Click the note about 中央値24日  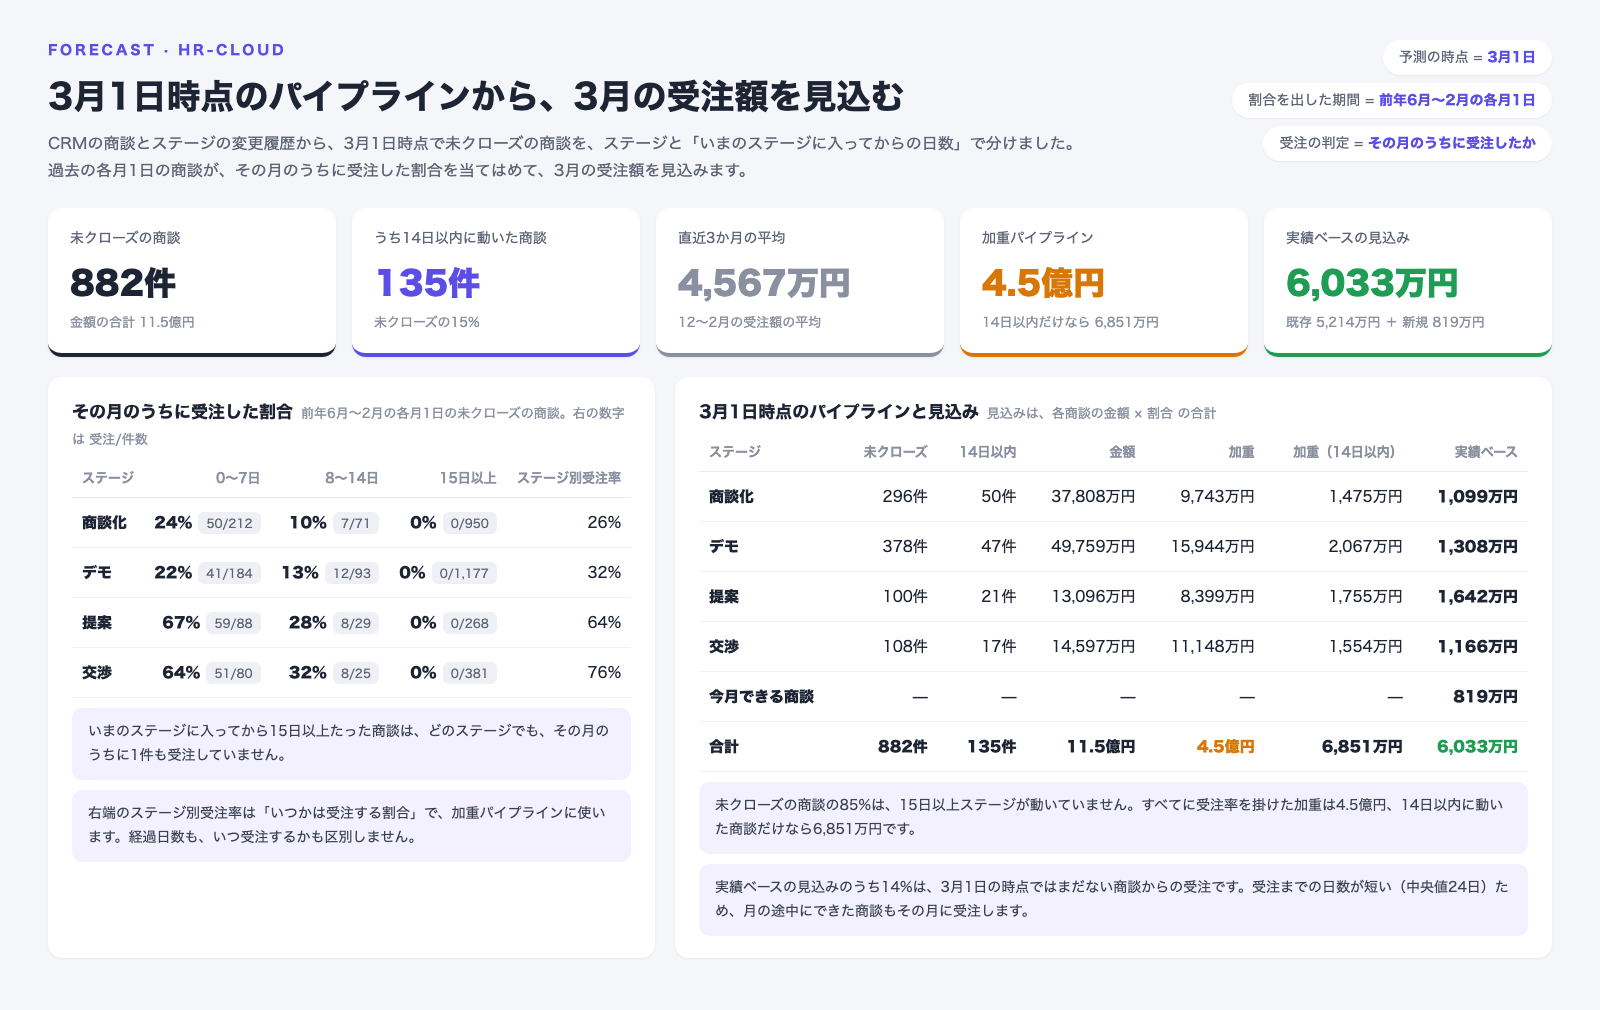pos(1113,899)
